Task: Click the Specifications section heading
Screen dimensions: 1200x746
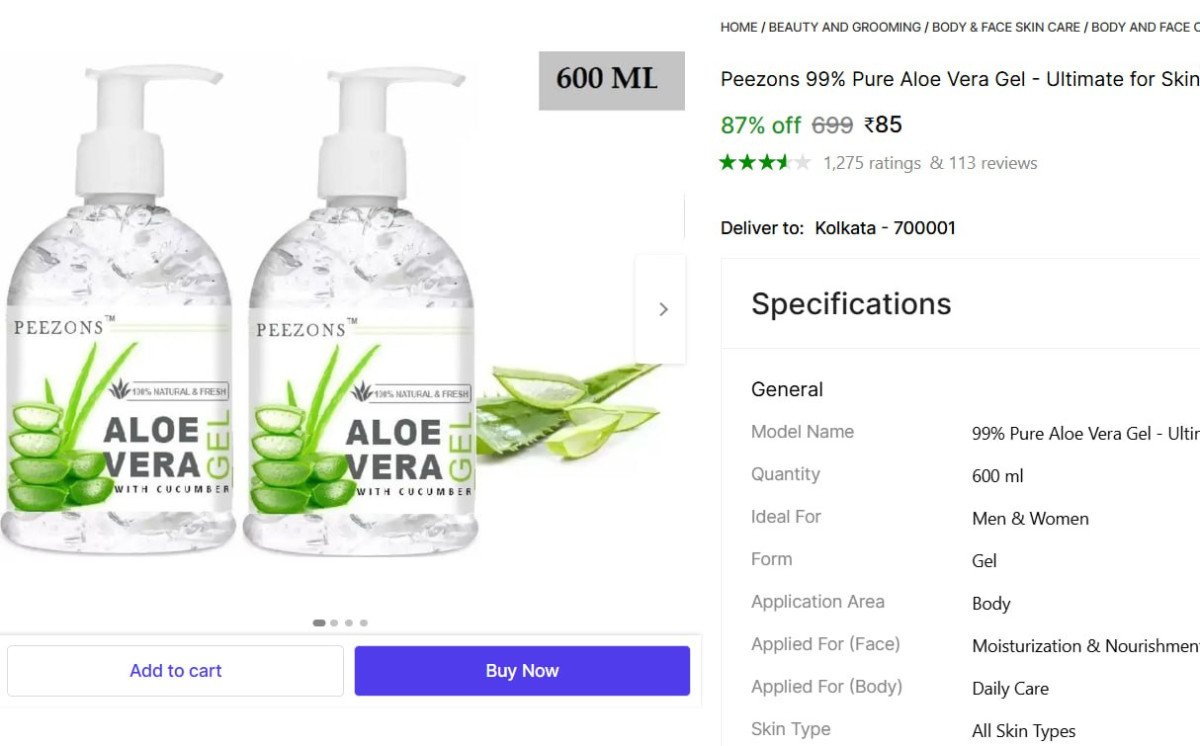Action: (x=851, y=304)
